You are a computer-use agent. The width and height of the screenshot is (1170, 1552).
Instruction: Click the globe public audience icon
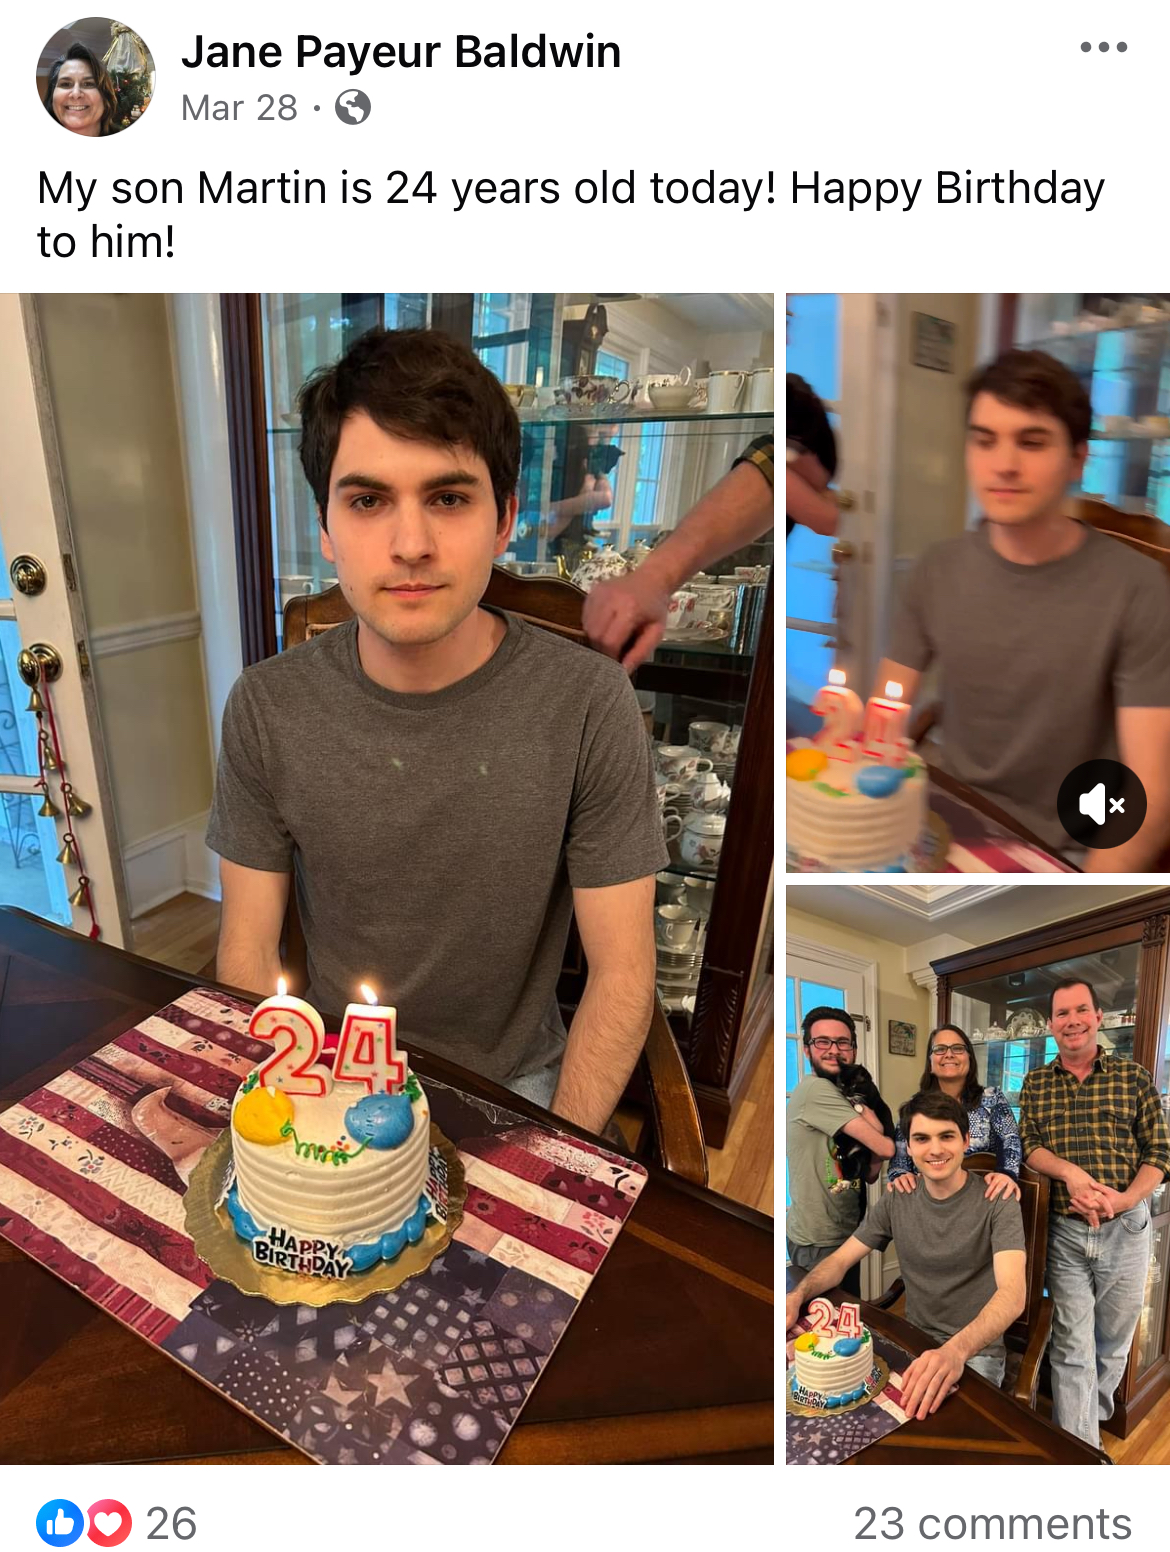tap(352, 107)
